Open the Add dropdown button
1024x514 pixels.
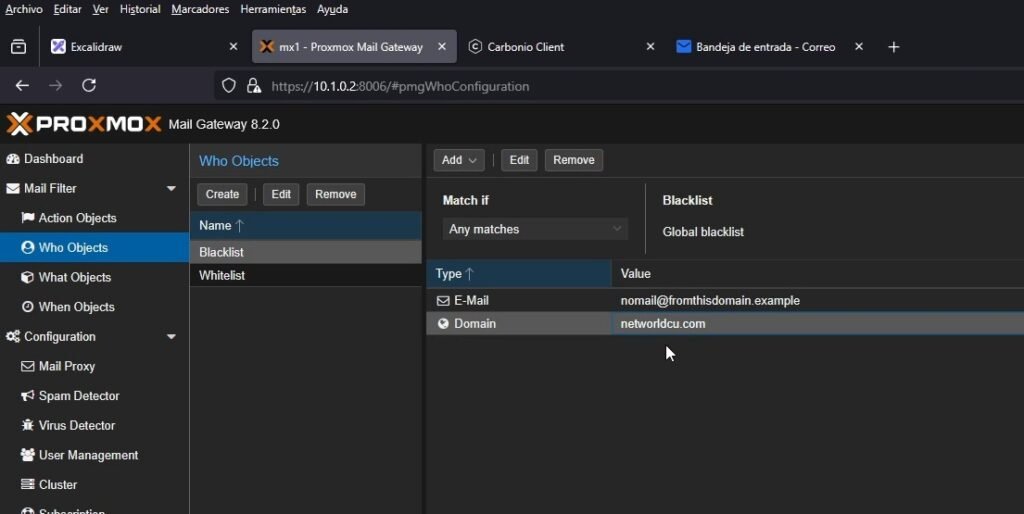tap(459, 160)
